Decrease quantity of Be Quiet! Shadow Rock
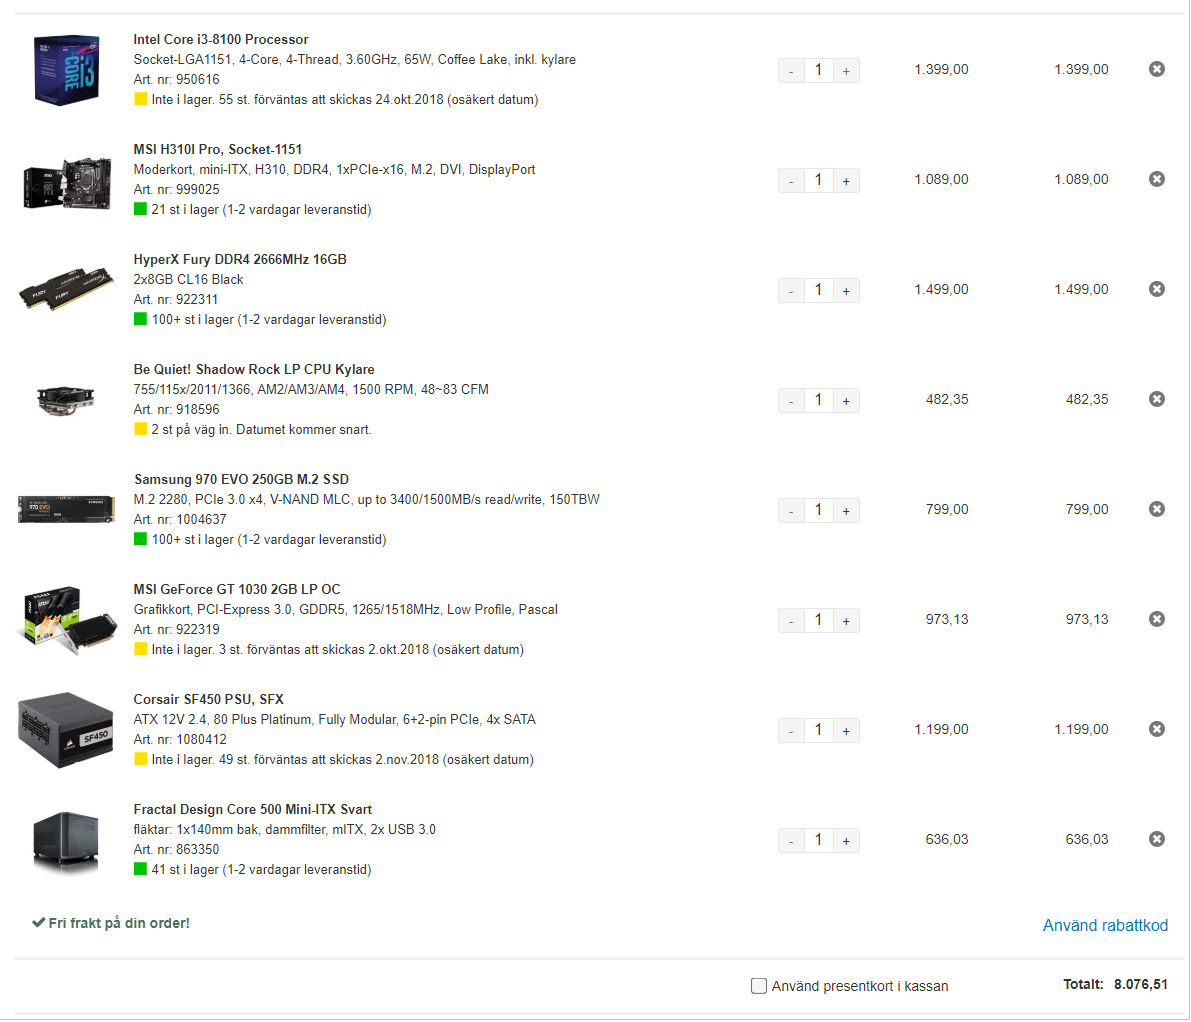The image size is (1191, 1022). [791, 401]
